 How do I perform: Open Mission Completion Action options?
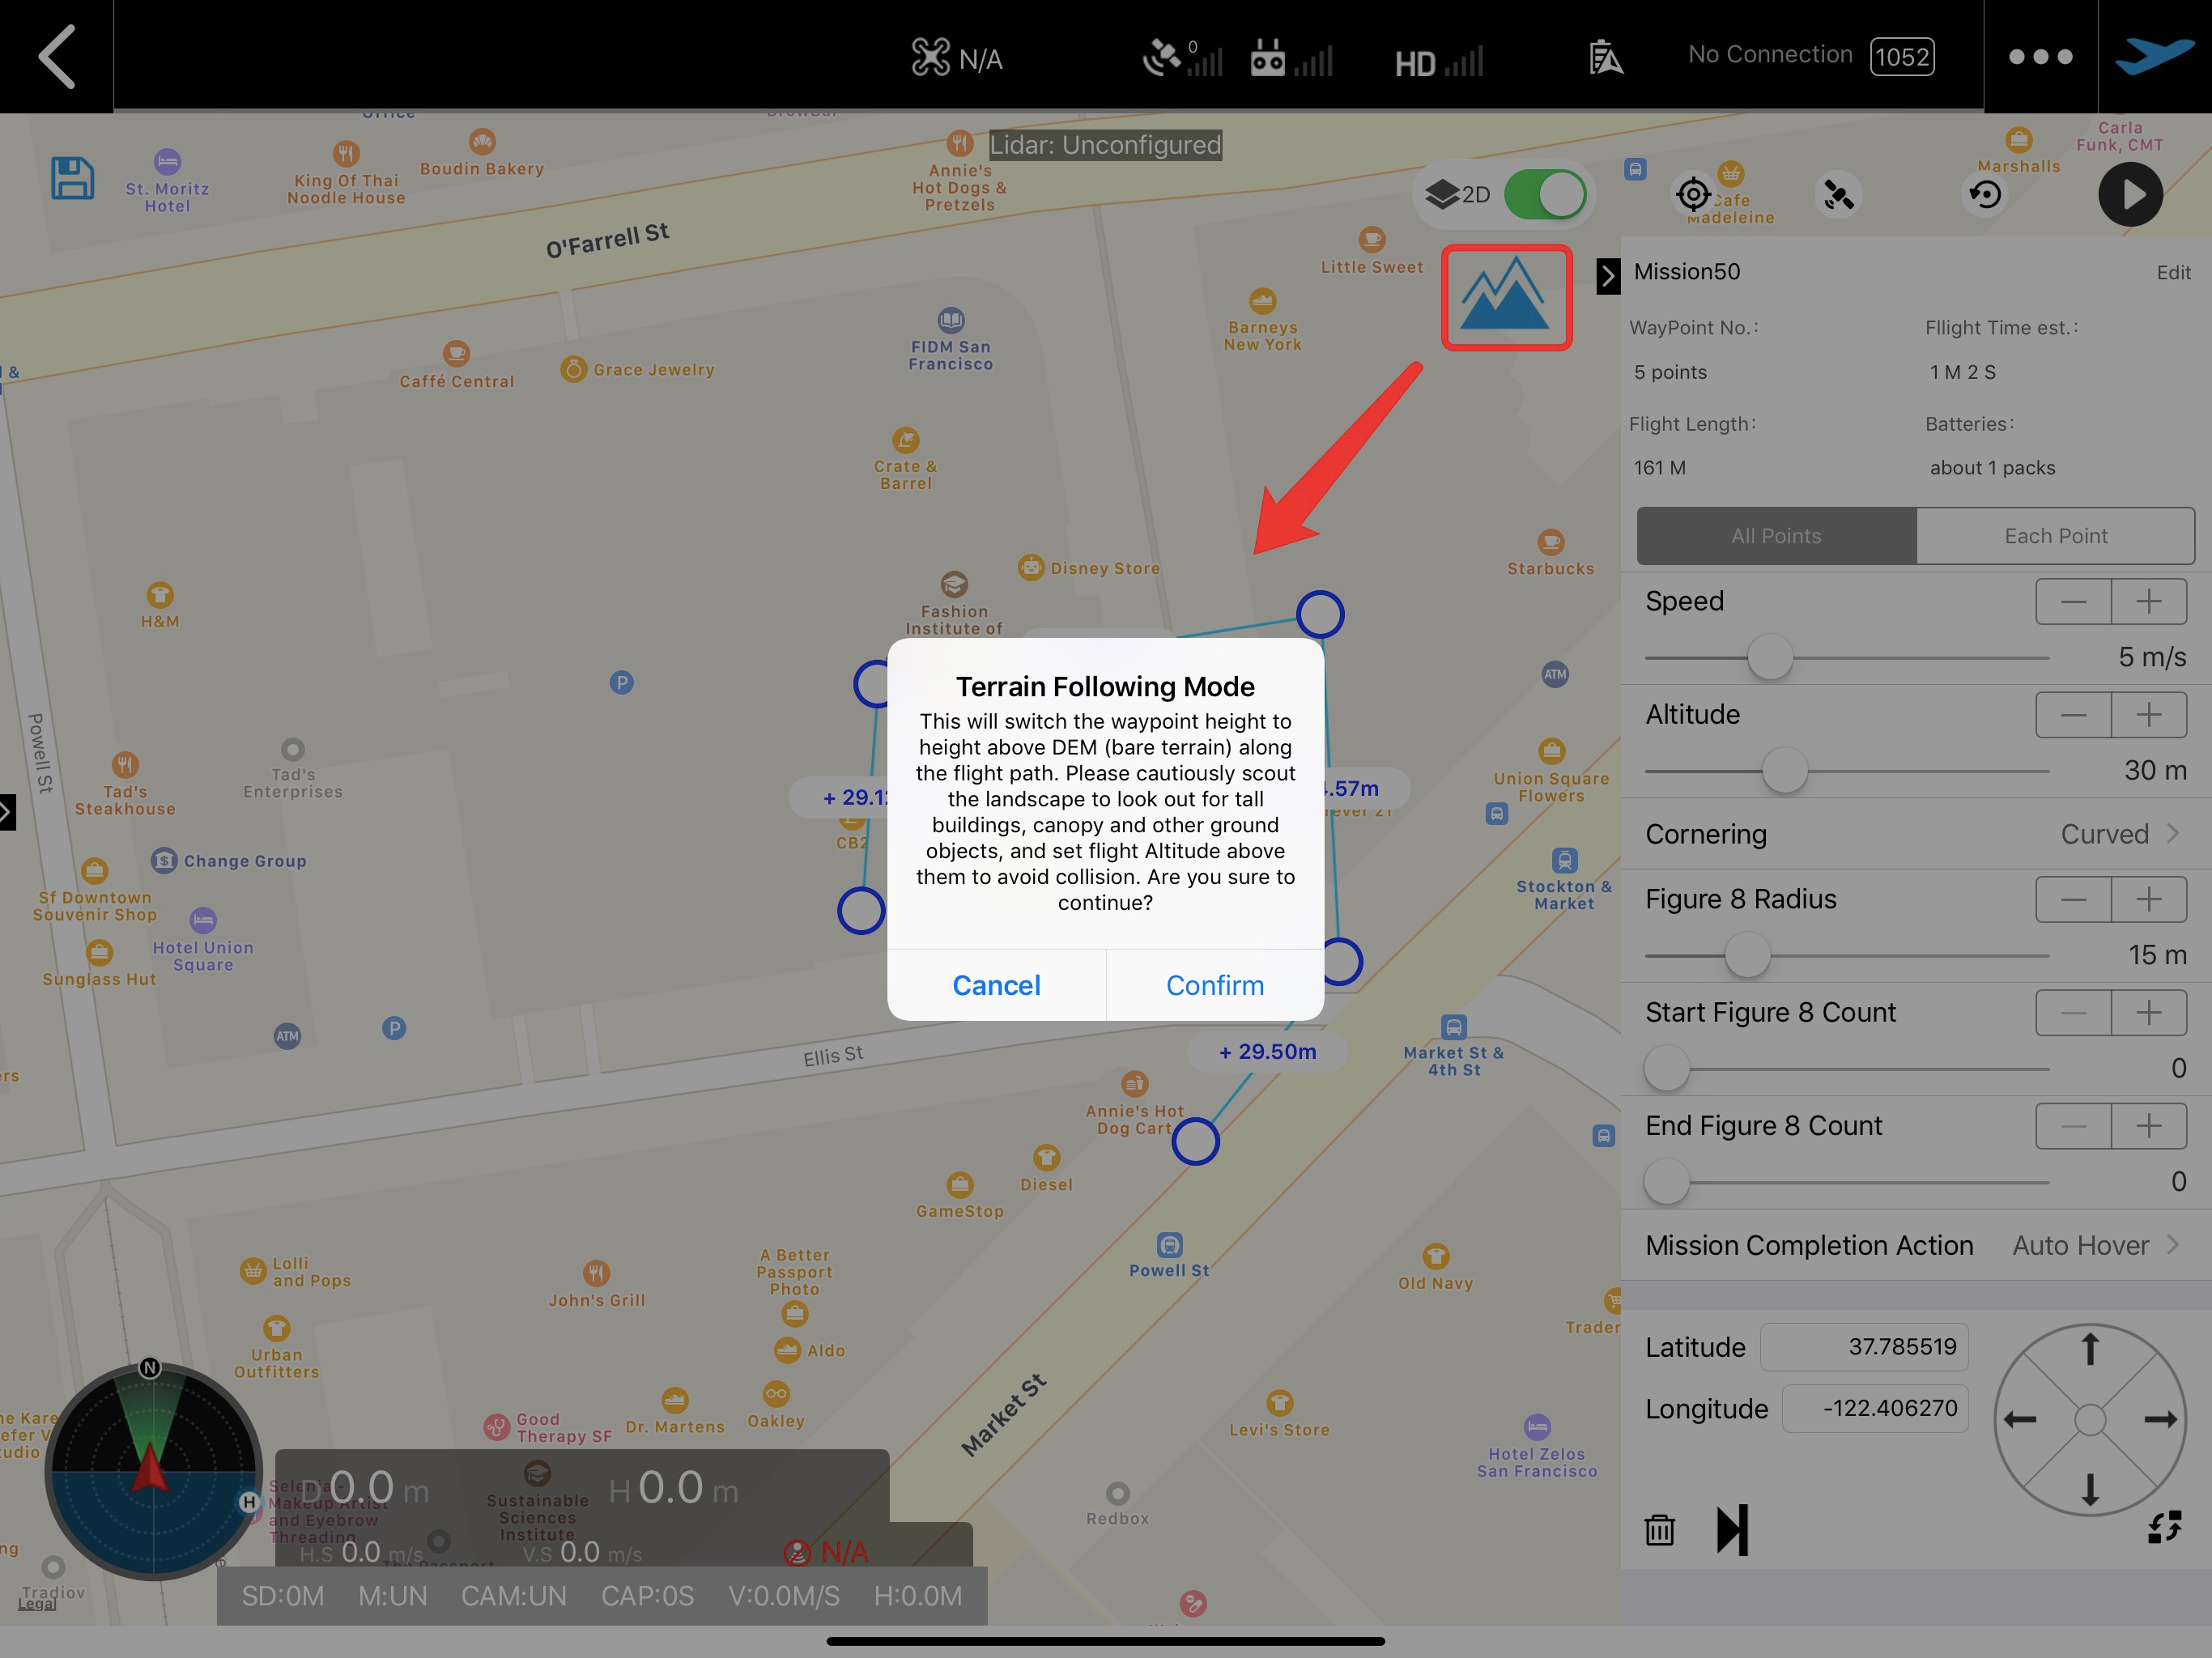[1915, 1245]
